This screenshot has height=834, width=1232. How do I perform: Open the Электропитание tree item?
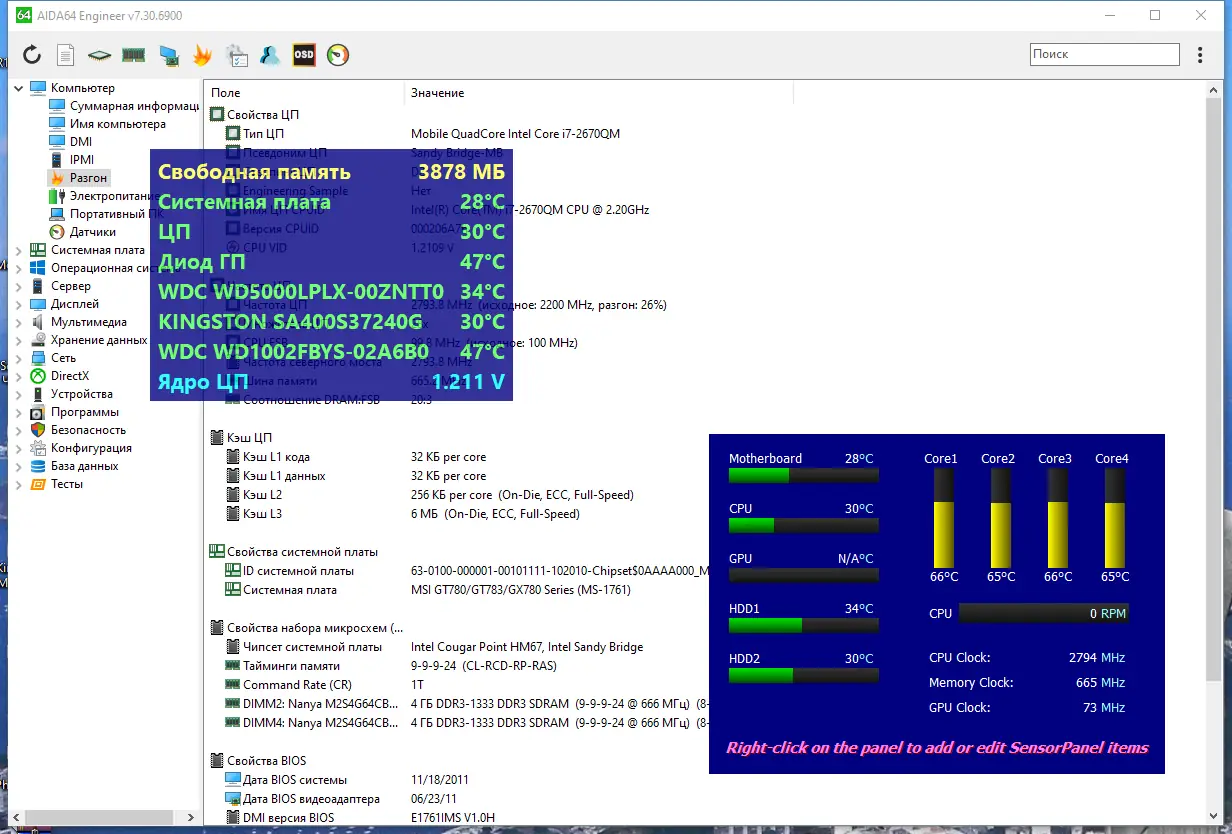[116, 196]
